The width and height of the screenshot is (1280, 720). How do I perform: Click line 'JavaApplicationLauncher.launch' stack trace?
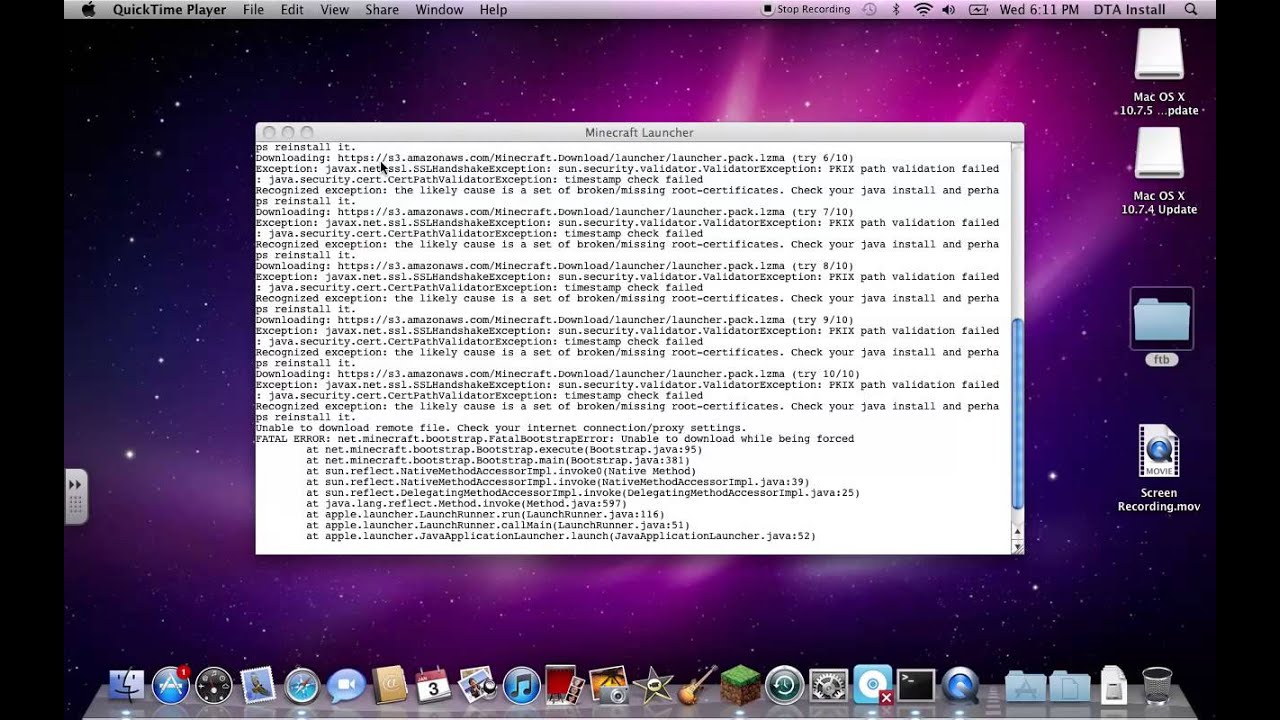pos(561,536)
